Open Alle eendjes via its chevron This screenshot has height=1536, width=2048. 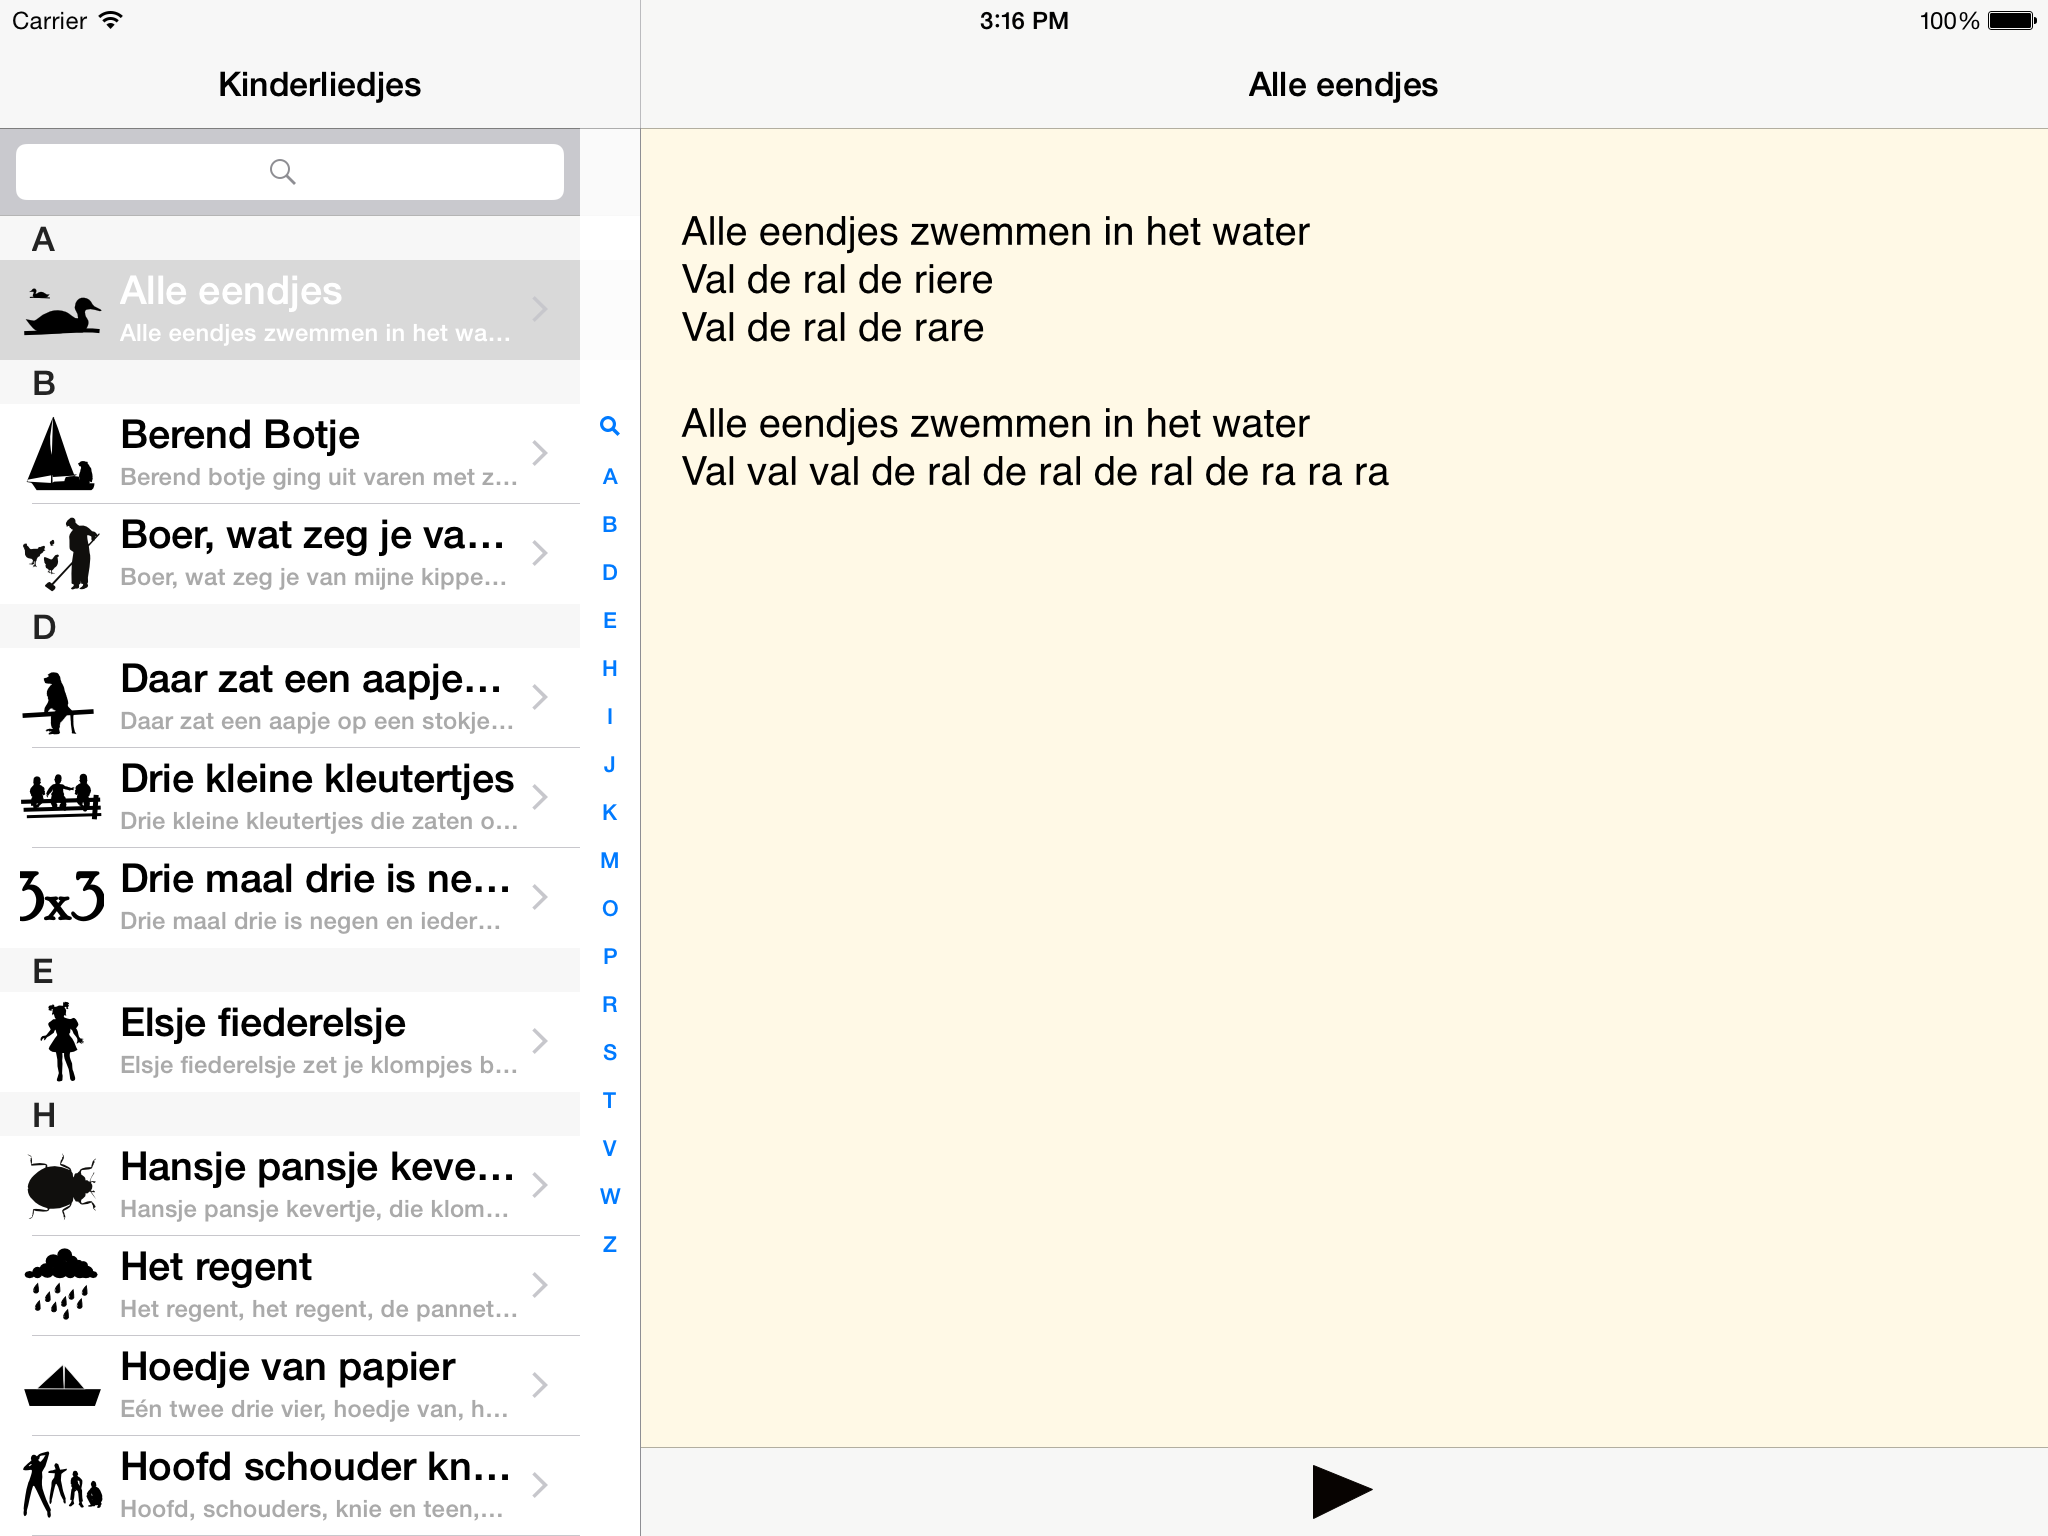tap(540, 309)
